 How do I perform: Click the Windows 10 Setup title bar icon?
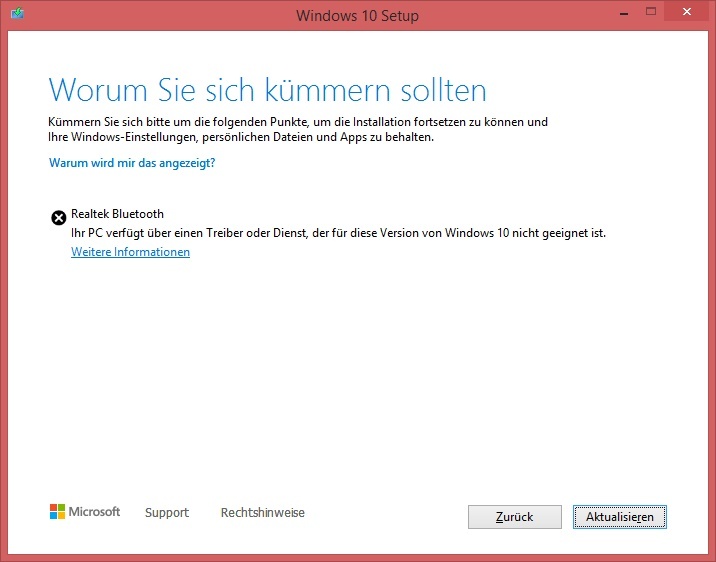[17, 13]
